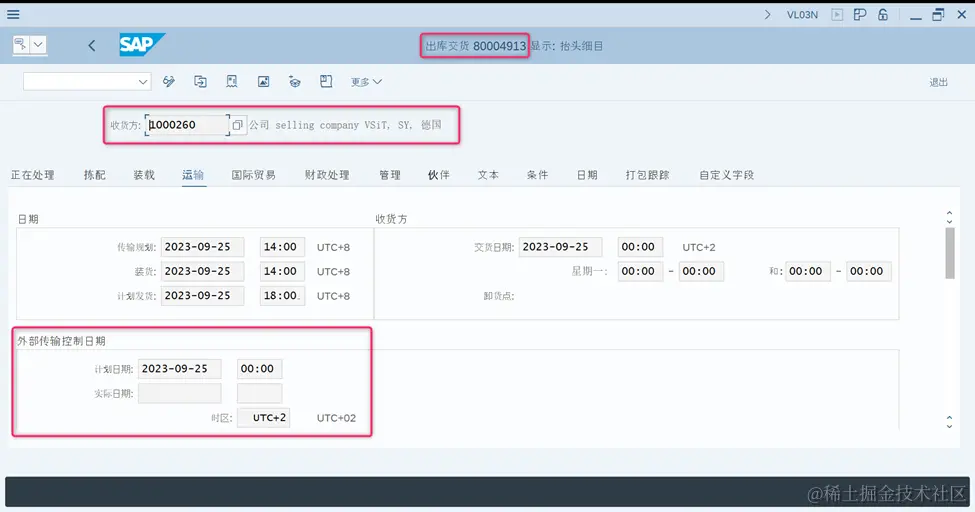This screenshot has height=512, width=975.
Task: Click the 出库交货 80004913 title text
Action: coord(475,46)
